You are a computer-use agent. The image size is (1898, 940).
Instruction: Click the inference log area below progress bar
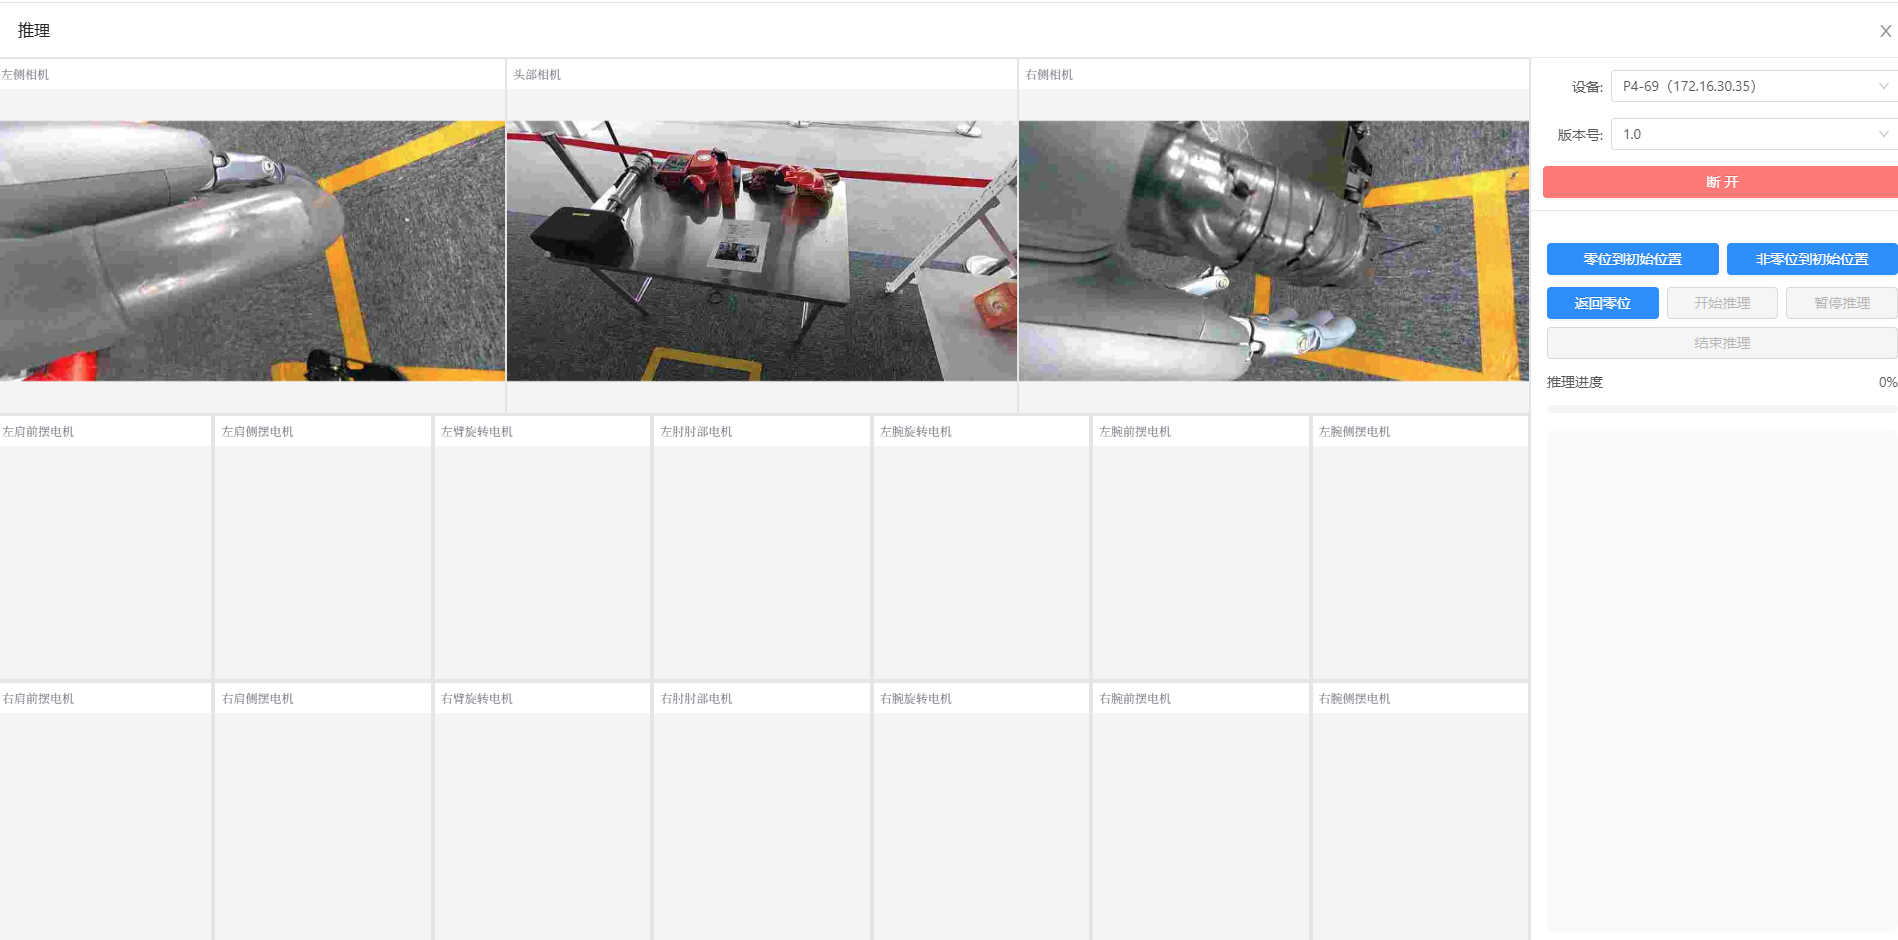pos(1720,680)
